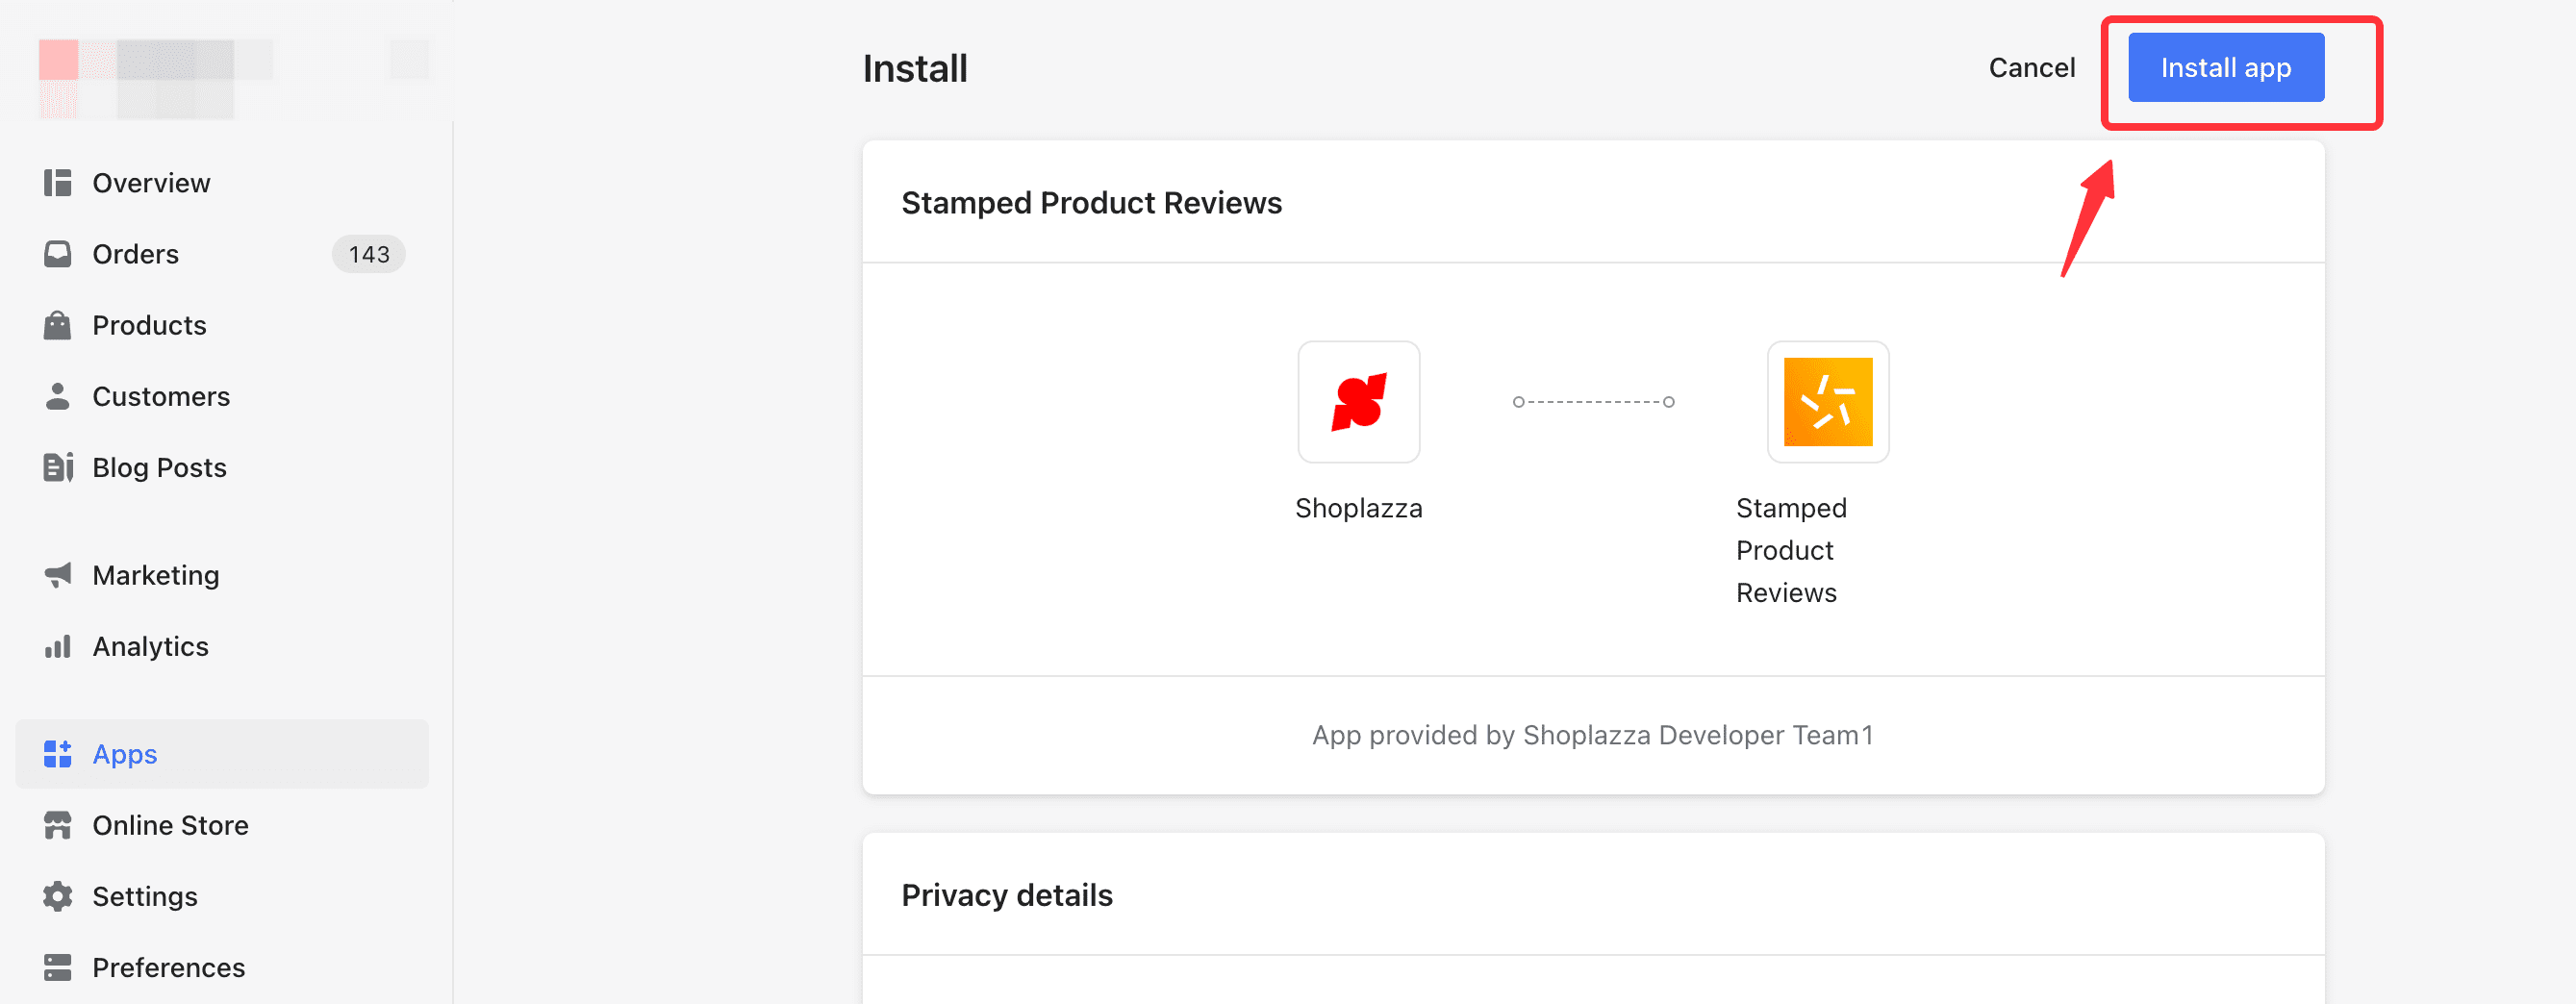Screen dimensions: 2576x1004
Task: Click the Settings gear icon
Action: tap(58, 896)
